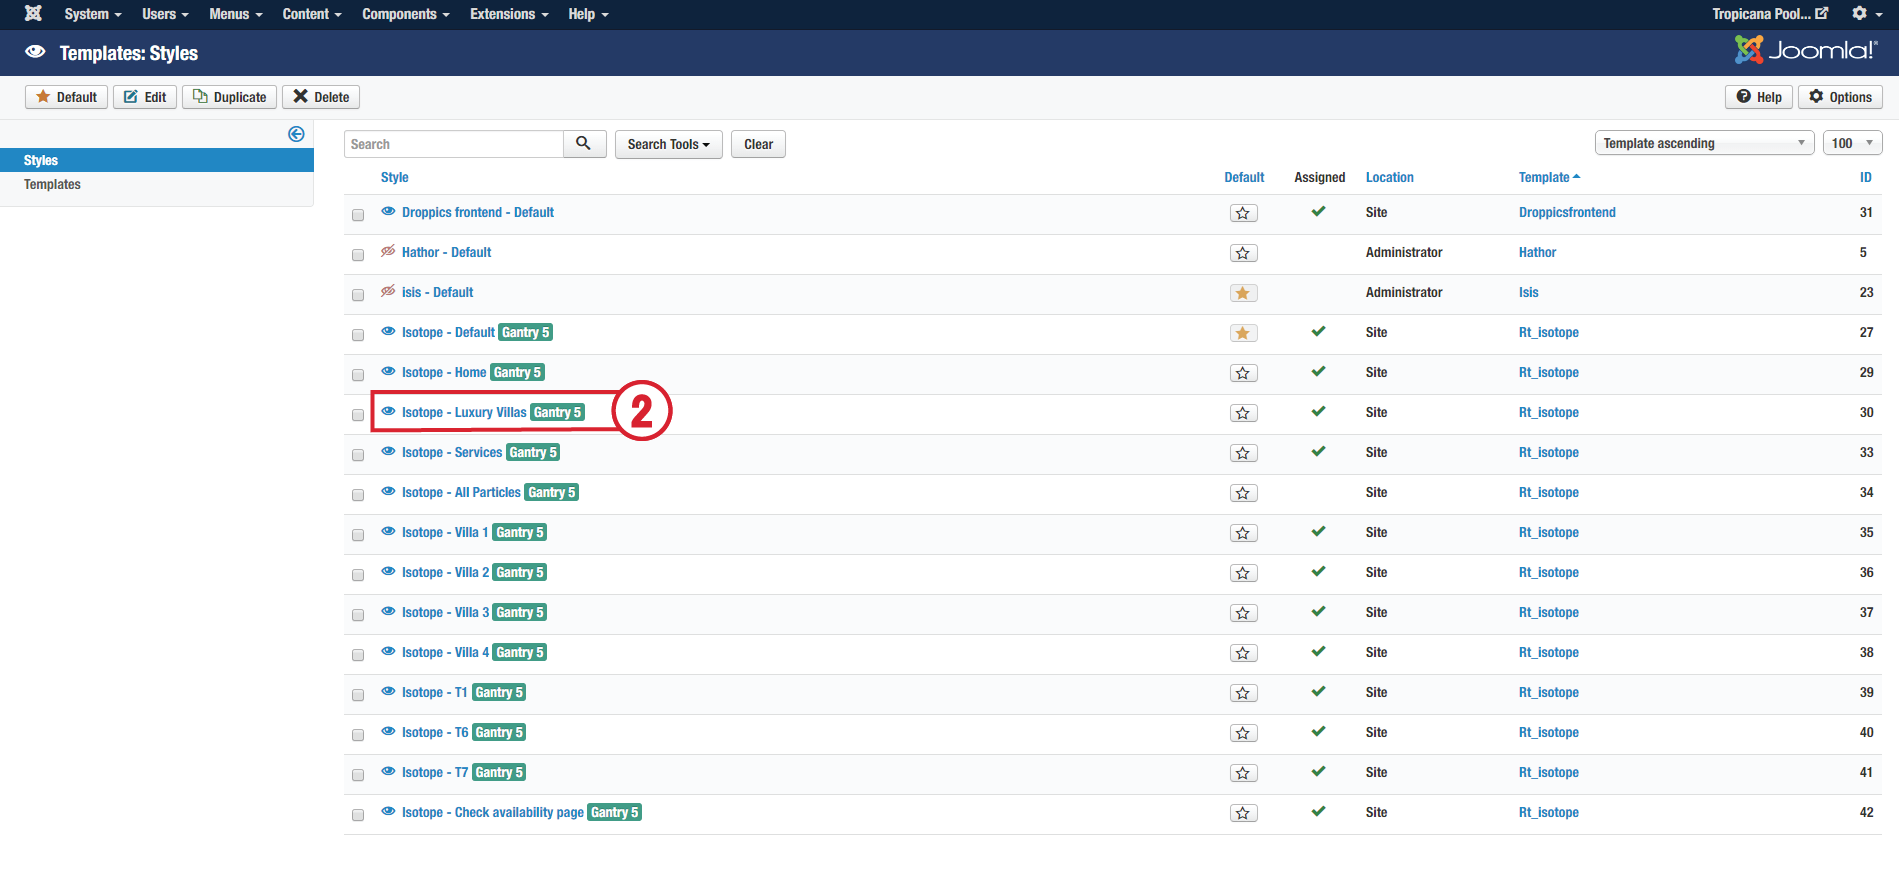
Task: Open the Users menu
Action: [x=165, y=14]
